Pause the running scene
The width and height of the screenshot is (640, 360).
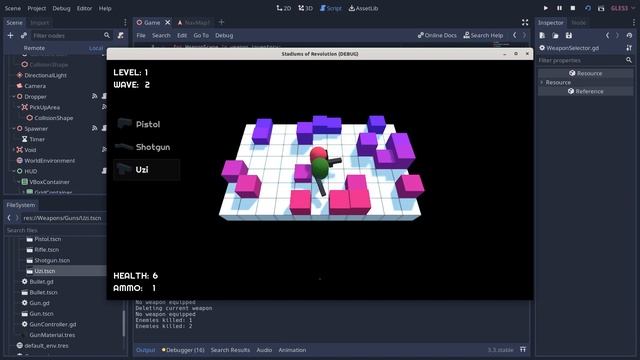tap(559, 8)
